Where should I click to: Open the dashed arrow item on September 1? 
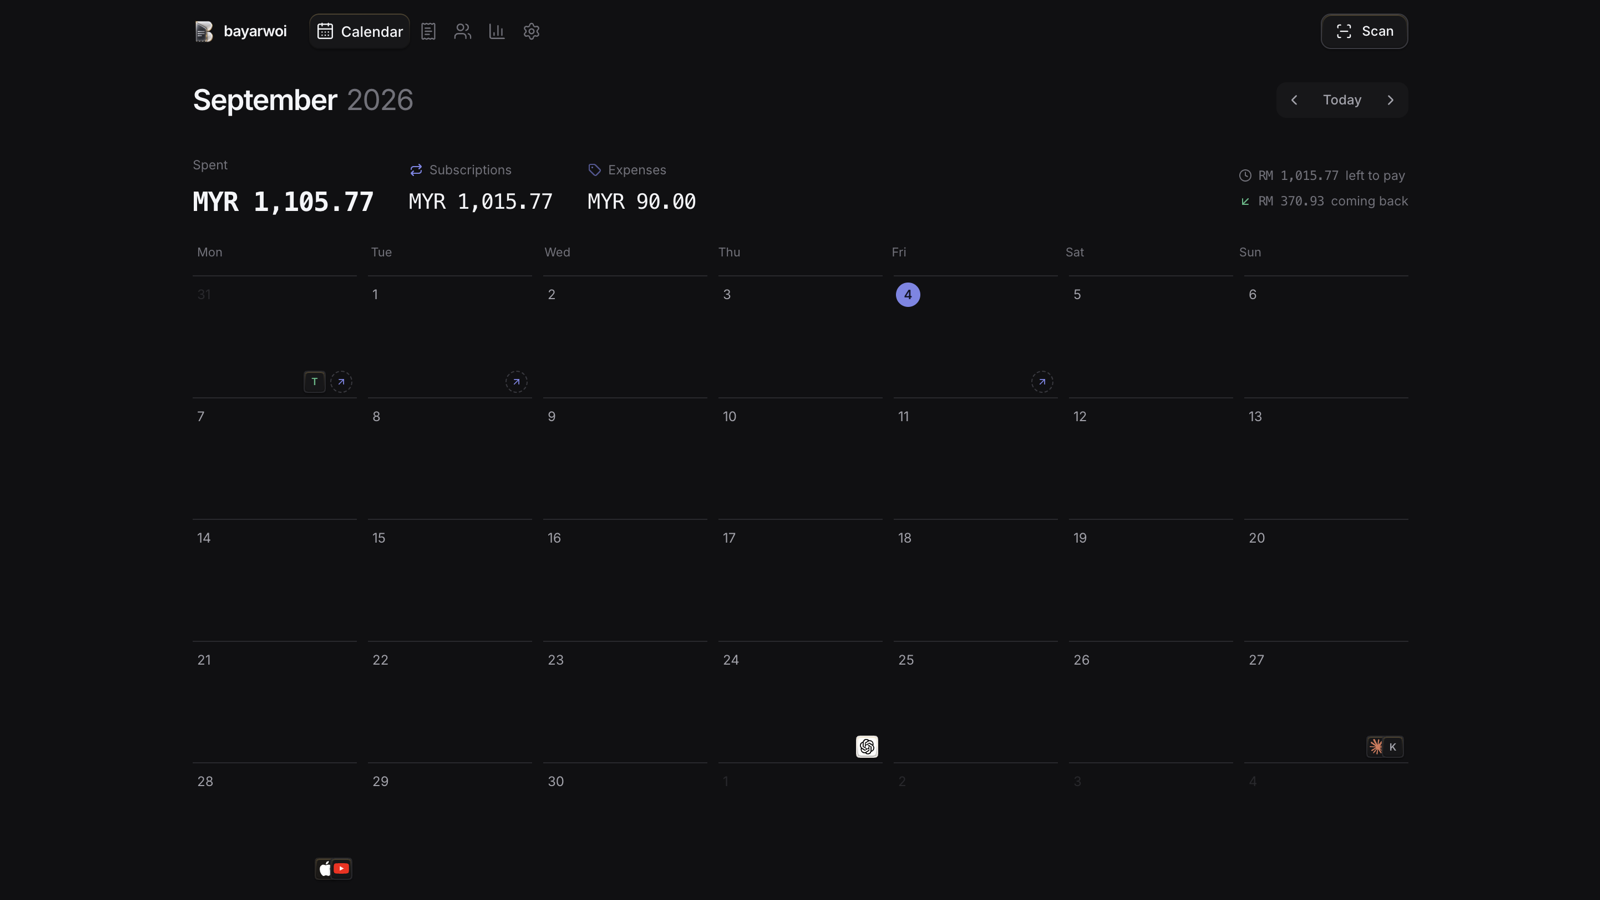[x=516, y=381]
